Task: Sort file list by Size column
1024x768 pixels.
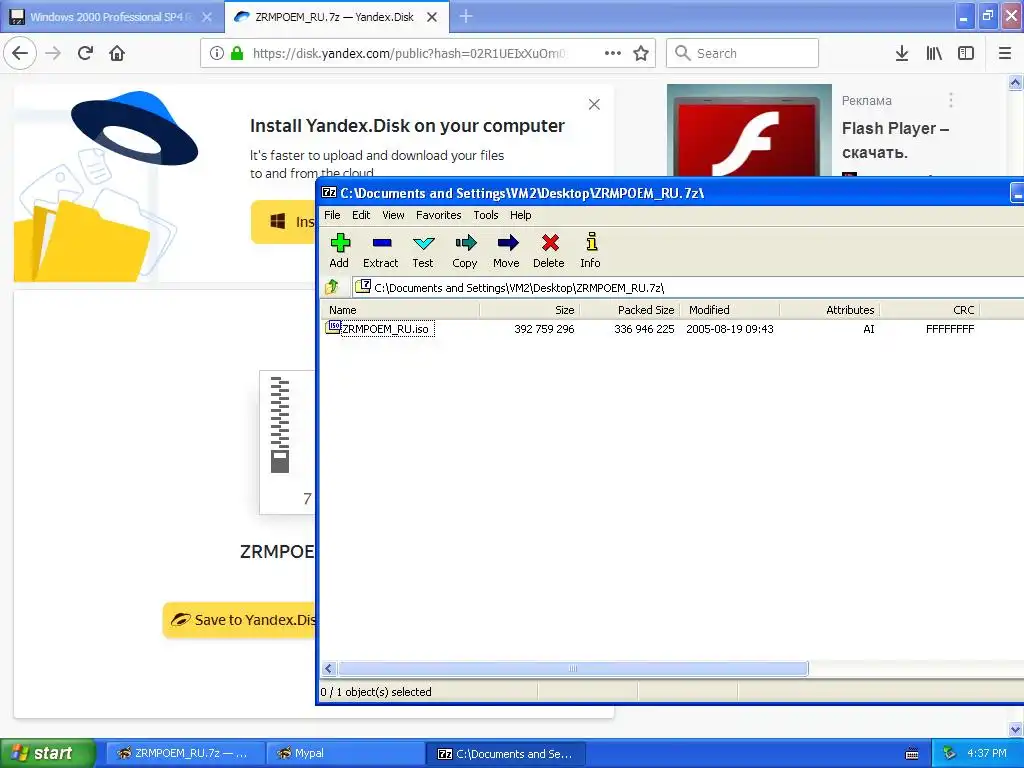Action: [x=530, y=310]
